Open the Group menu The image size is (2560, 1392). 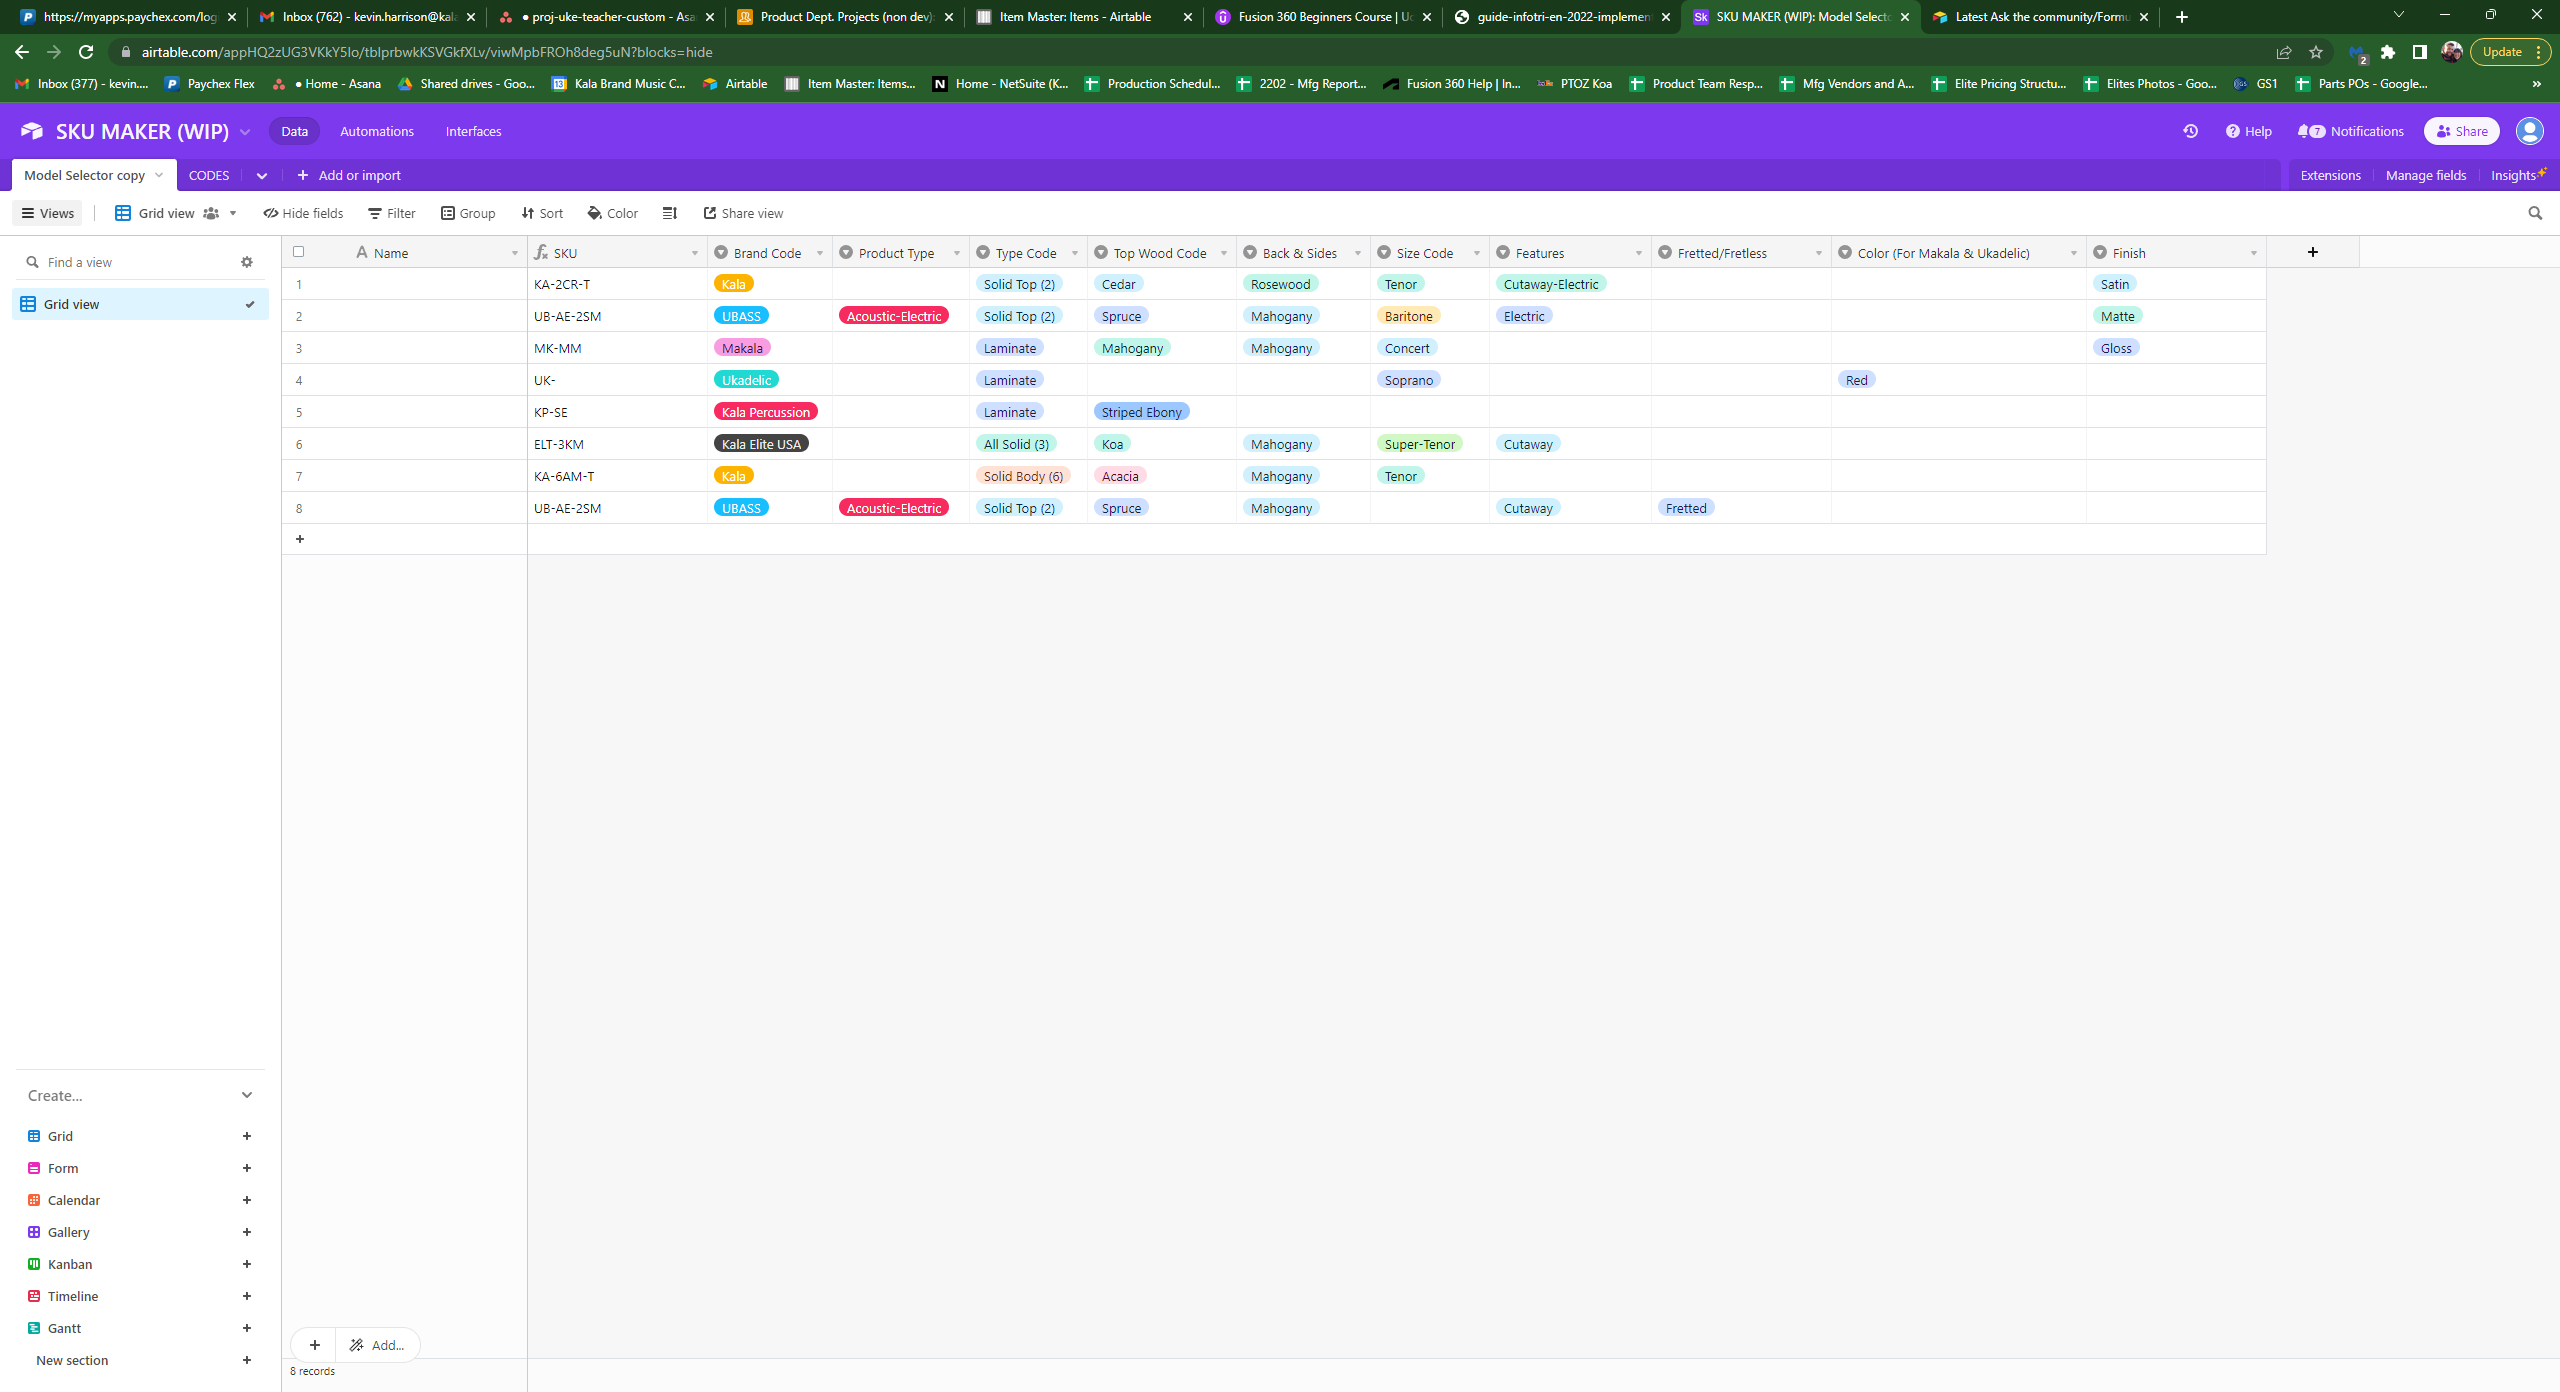point(468,213)
